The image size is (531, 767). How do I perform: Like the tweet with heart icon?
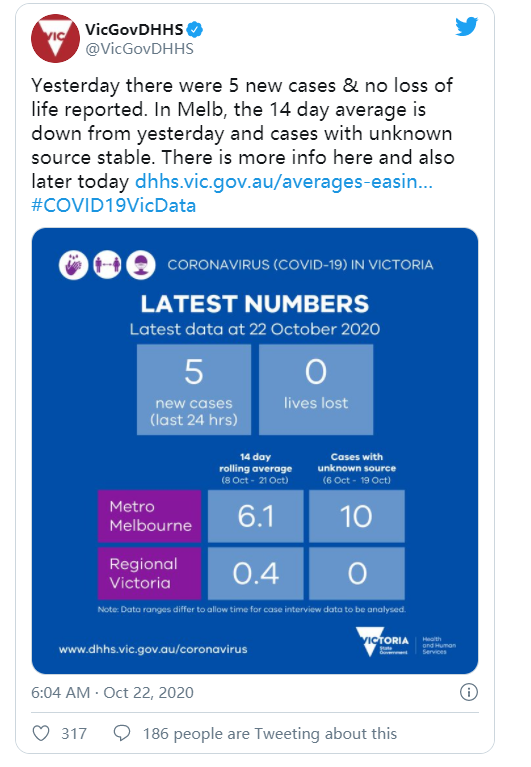pos(41,733)
